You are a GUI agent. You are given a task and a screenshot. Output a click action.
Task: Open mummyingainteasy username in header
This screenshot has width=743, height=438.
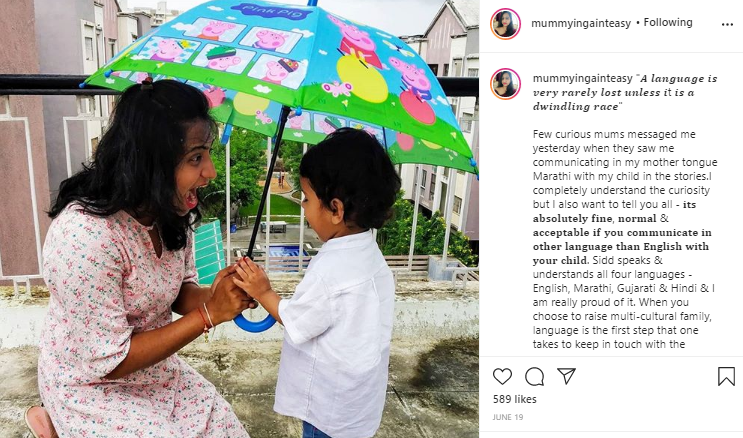coord(581,23)
